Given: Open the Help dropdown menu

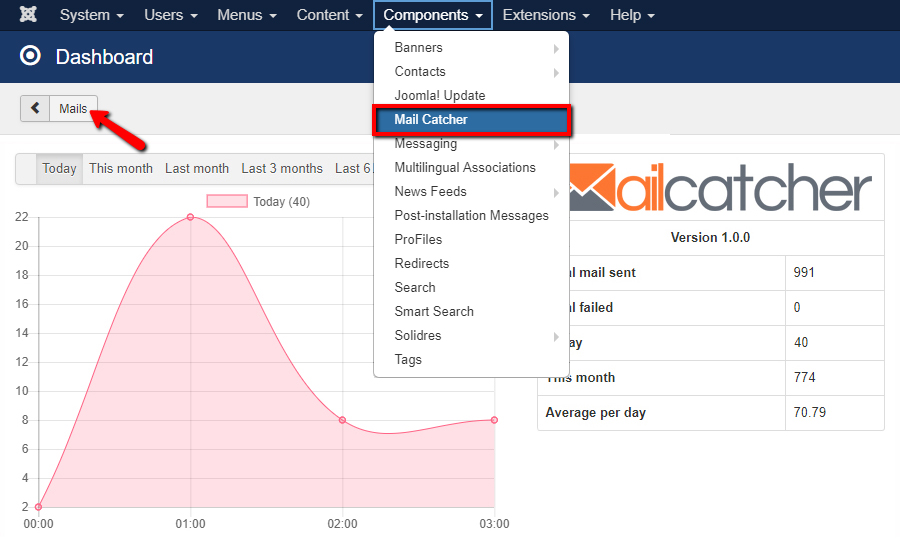Looking at the screenshot, I should pos(632,15).
